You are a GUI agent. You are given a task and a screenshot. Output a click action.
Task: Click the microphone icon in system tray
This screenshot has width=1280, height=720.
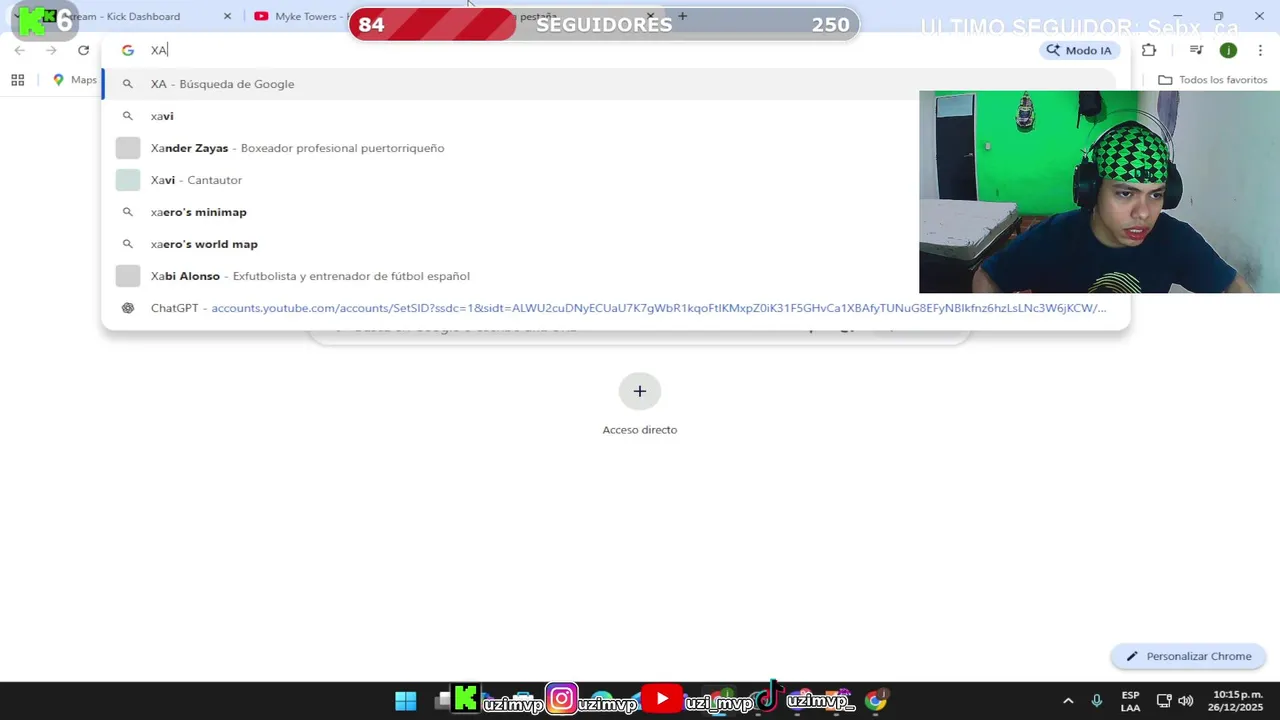[1097, 701]
